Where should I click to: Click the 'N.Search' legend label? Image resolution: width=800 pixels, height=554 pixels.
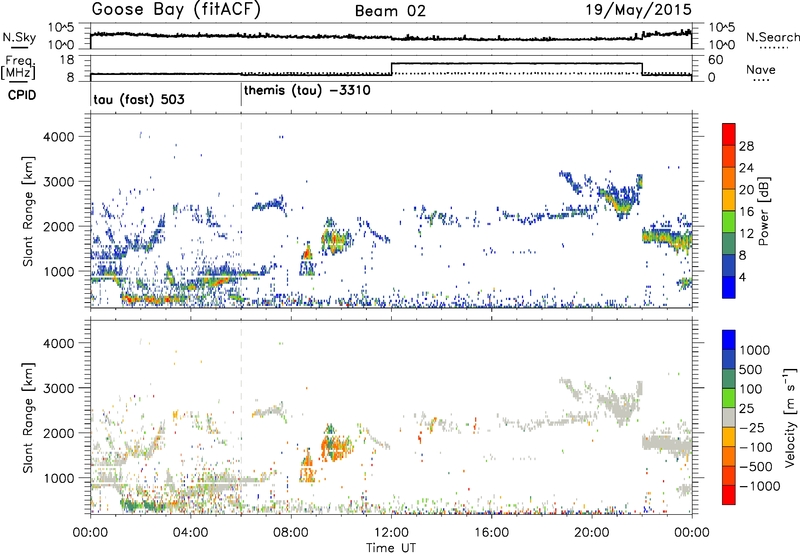(x=773, y=37)
